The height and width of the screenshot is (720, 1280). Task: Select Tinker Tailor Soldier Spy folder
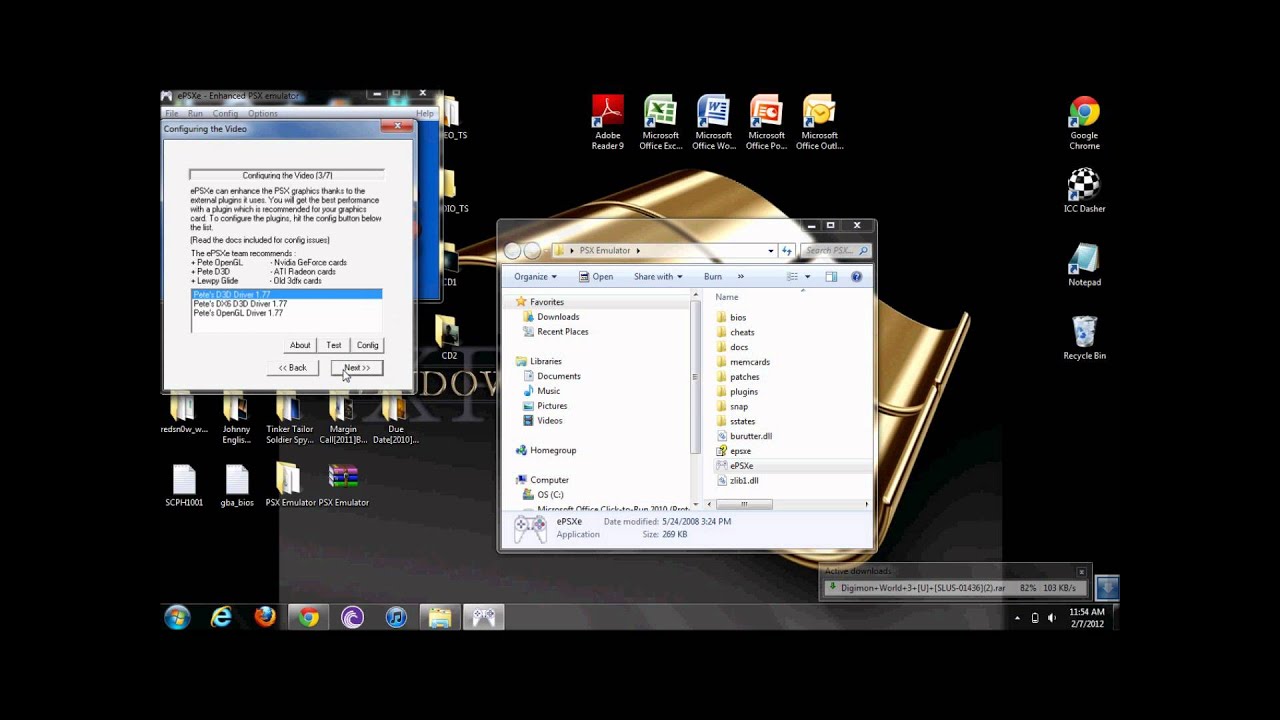click(289, 420)
